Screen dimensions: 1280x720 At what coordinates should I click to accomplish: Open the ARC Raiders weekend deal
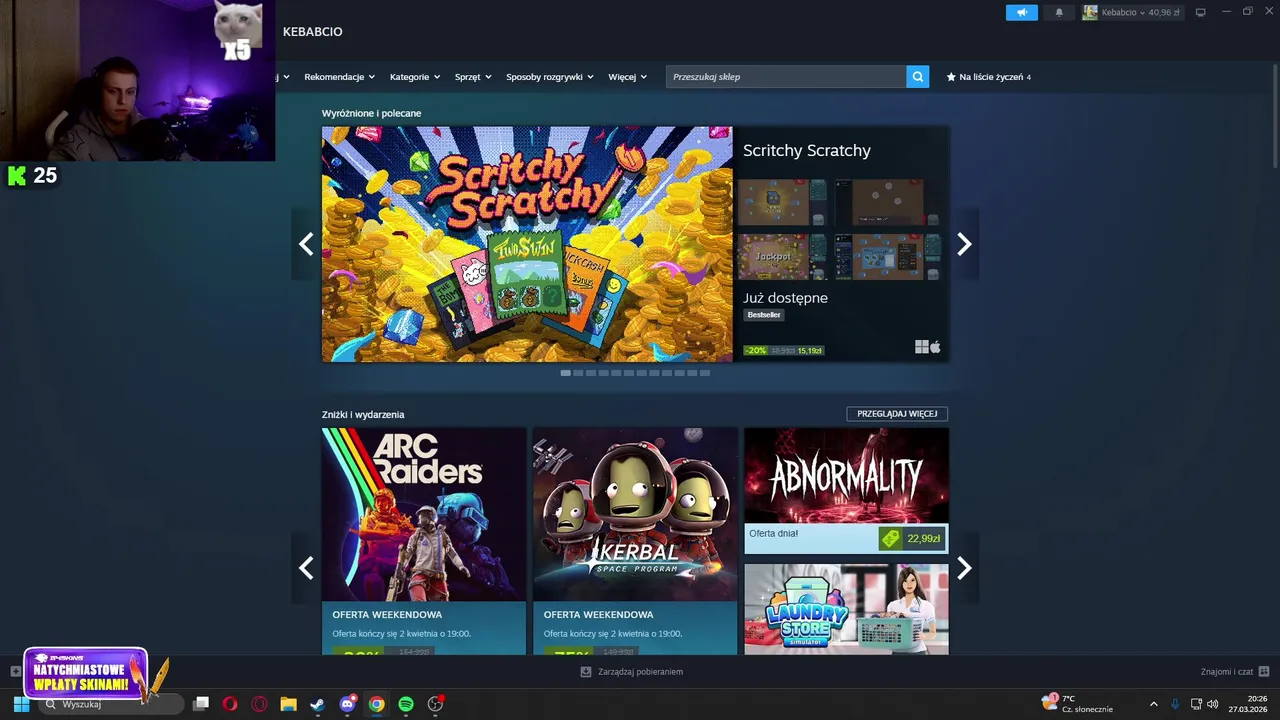[424, 541]
